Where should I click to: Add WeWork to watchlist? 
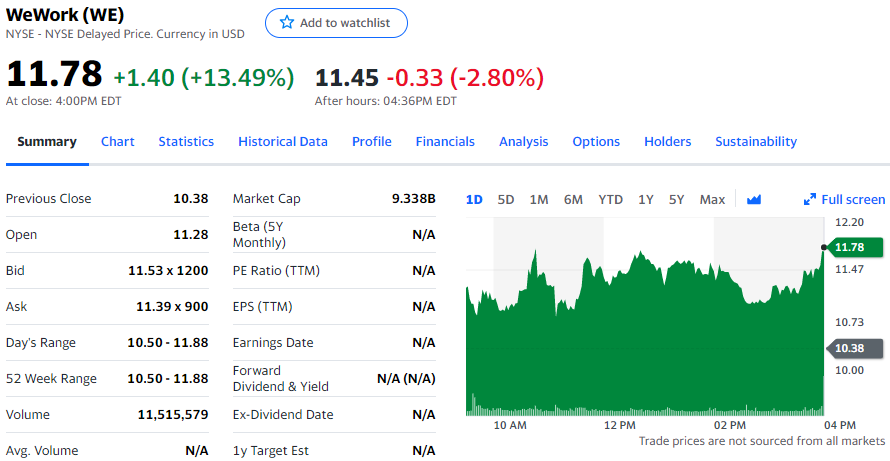click(336, 23)
